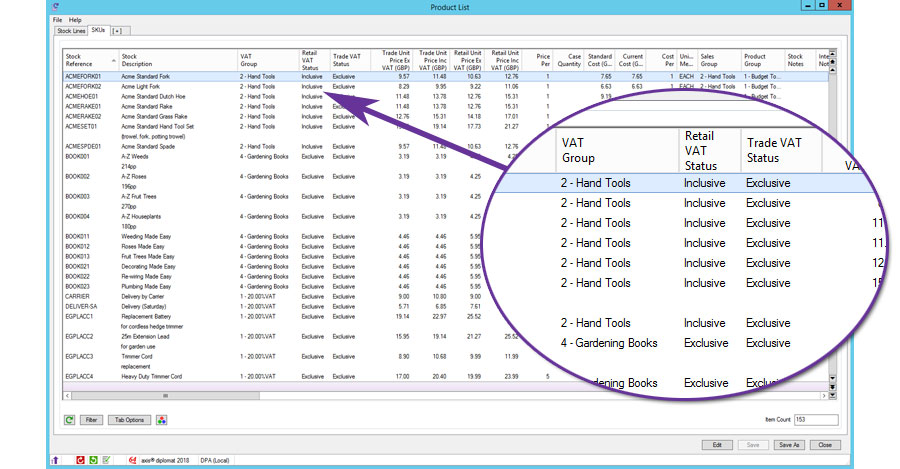Click the Retail VAT Status column header
This screenshot has width=900, height=469.
coord(315,60)
